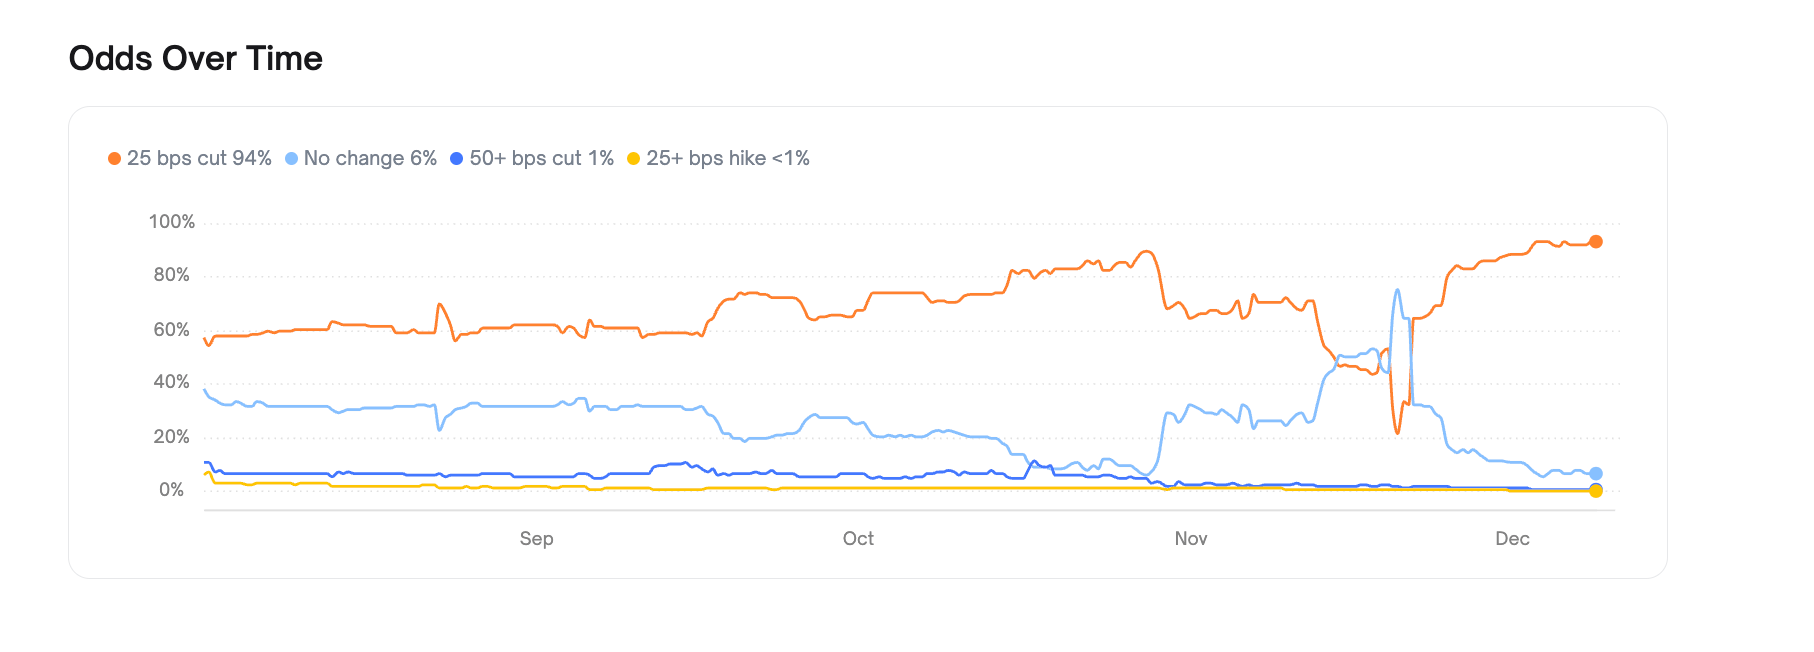Click the 0% y-axis label

pyautogui.click(x=172, y=490)
